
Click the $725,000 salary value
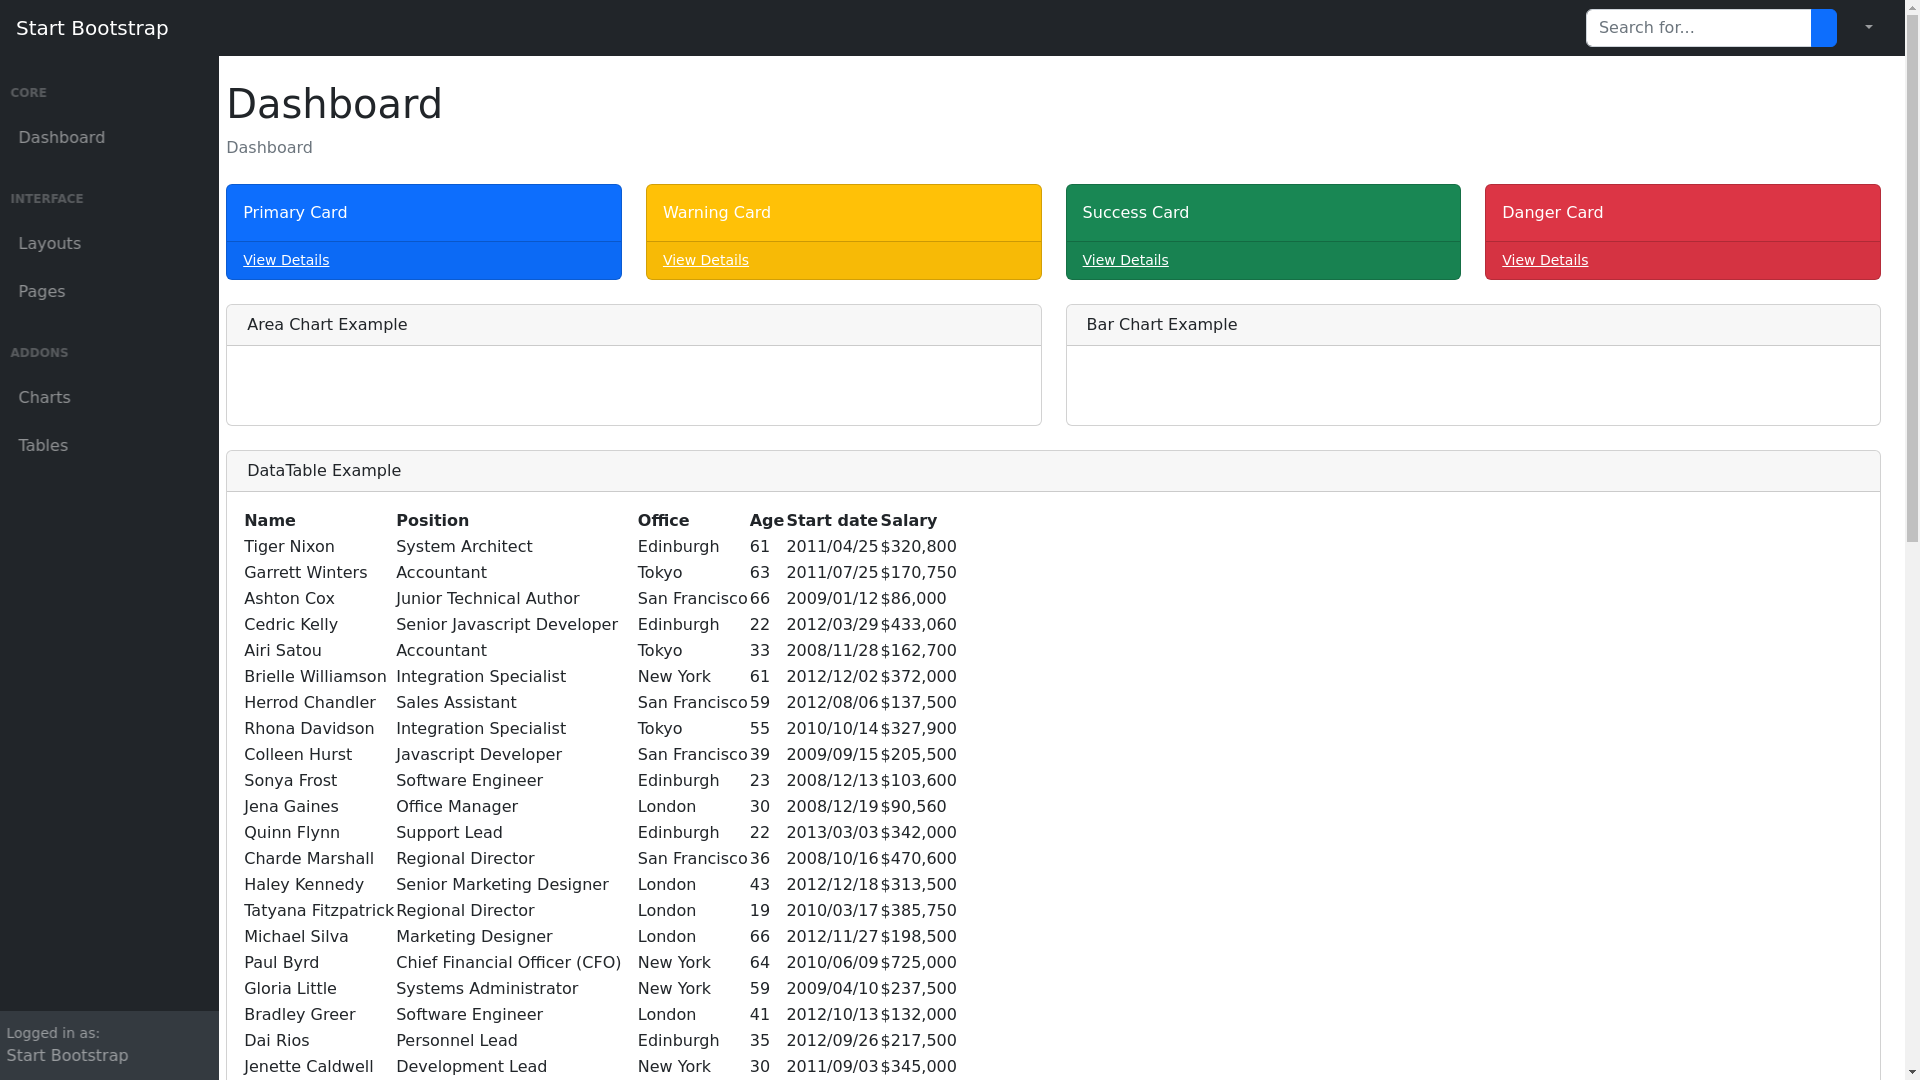(x=918, y=963)
